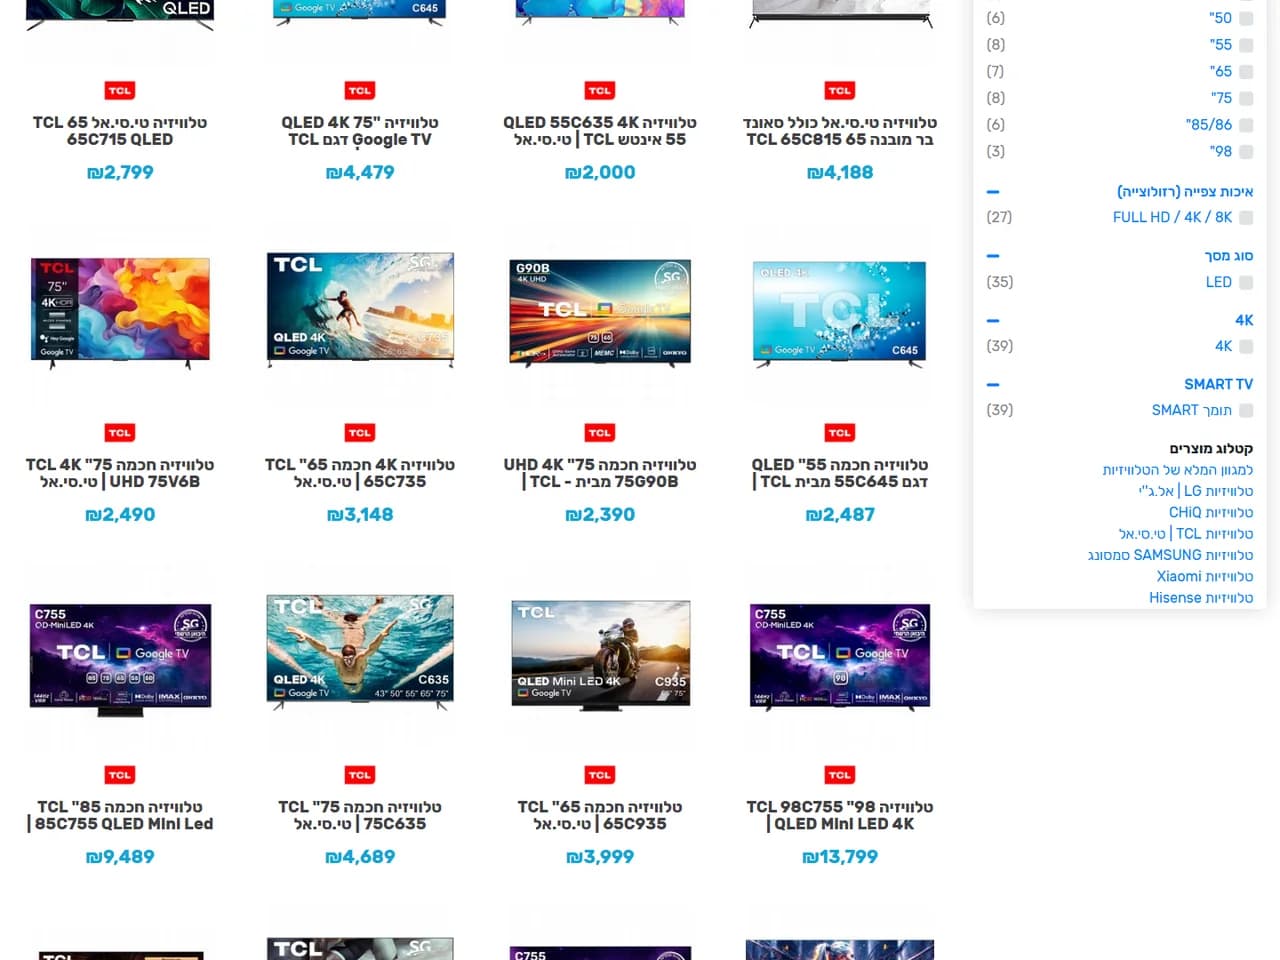Click the ₪2,487 price
Screen dimensions: 1280x960
[x=840, y=515]
